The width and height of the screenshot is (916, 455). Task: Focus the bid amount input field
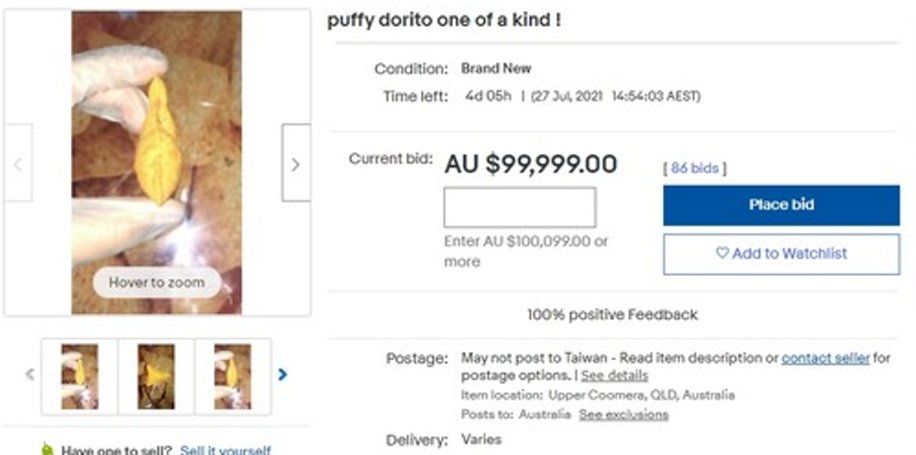[519, 207]
